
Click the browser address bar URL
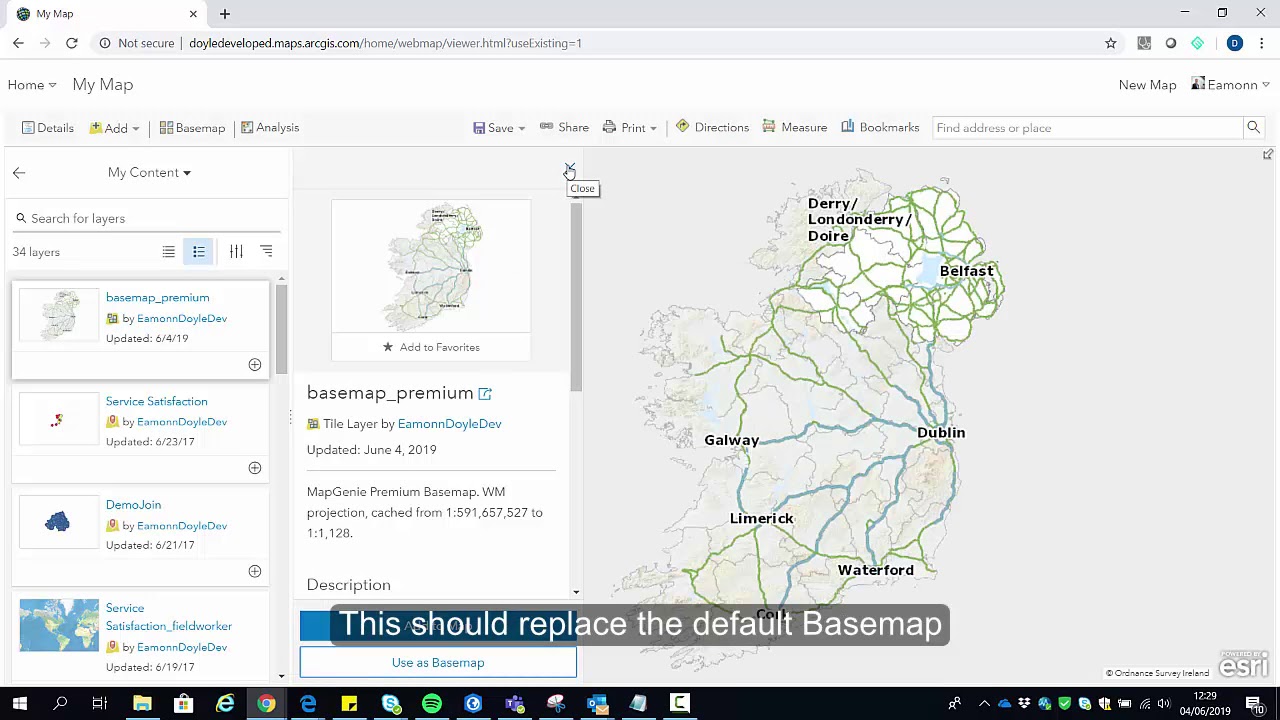coord(385,43)
